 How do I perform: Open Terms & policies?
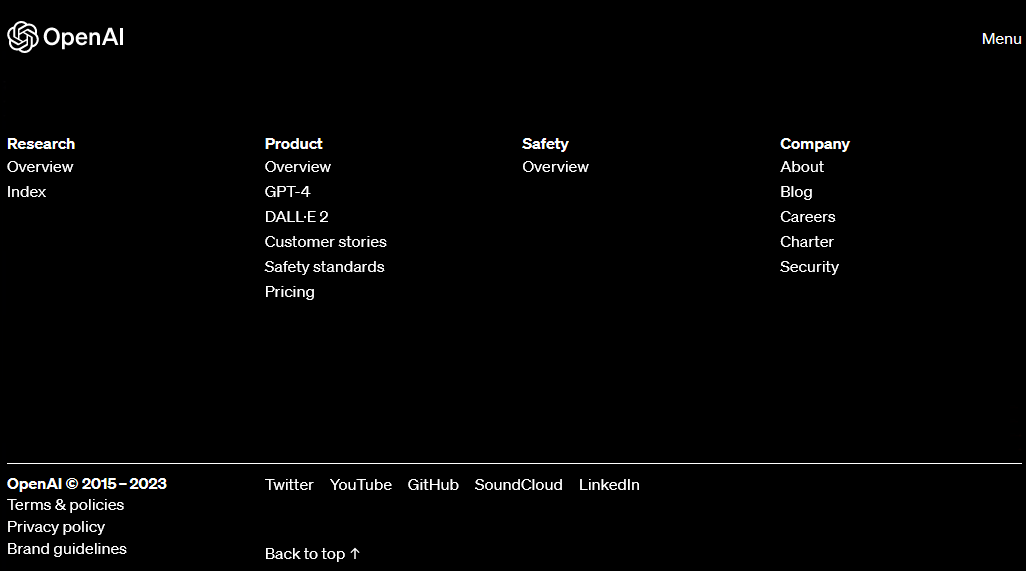(x=65, y=505)
